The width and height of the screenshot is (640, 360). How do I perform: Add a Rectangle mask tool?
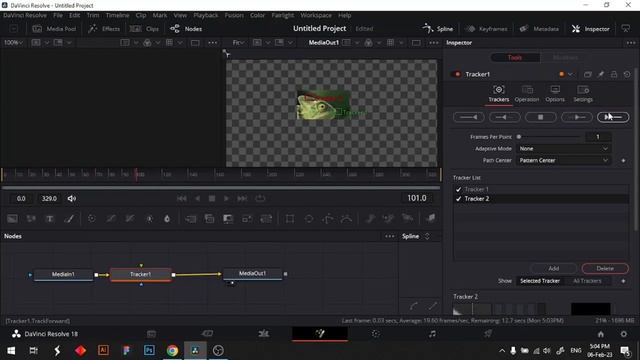tap(289, 219)
